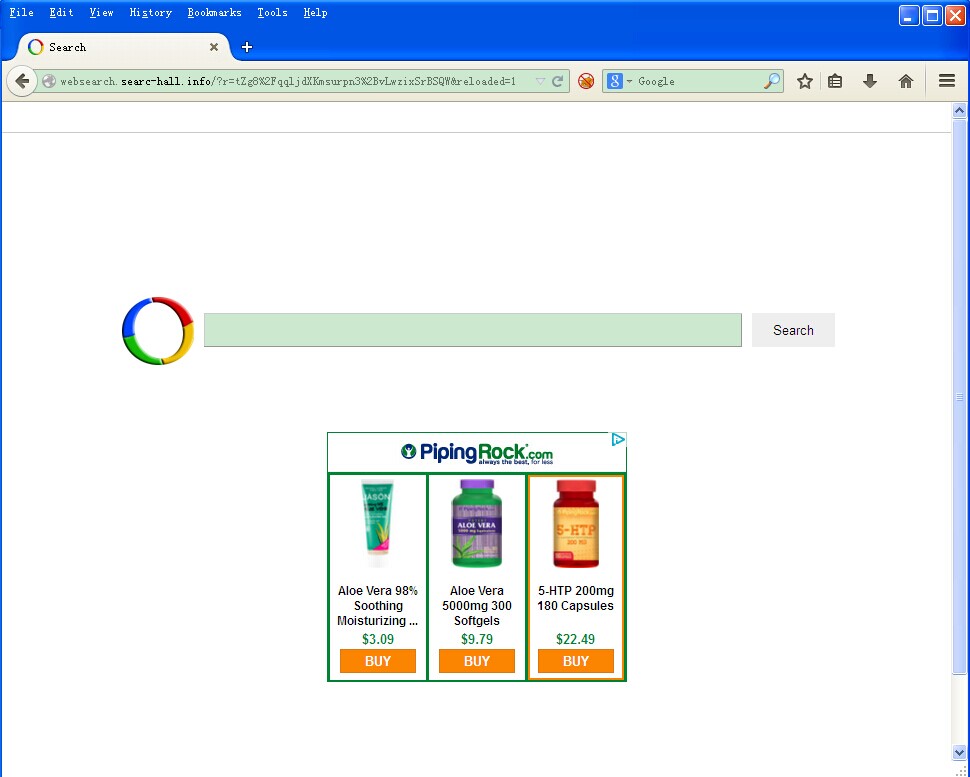Click BUY under 5-HTP 200mg Capsules

click(x=575, y=661)
